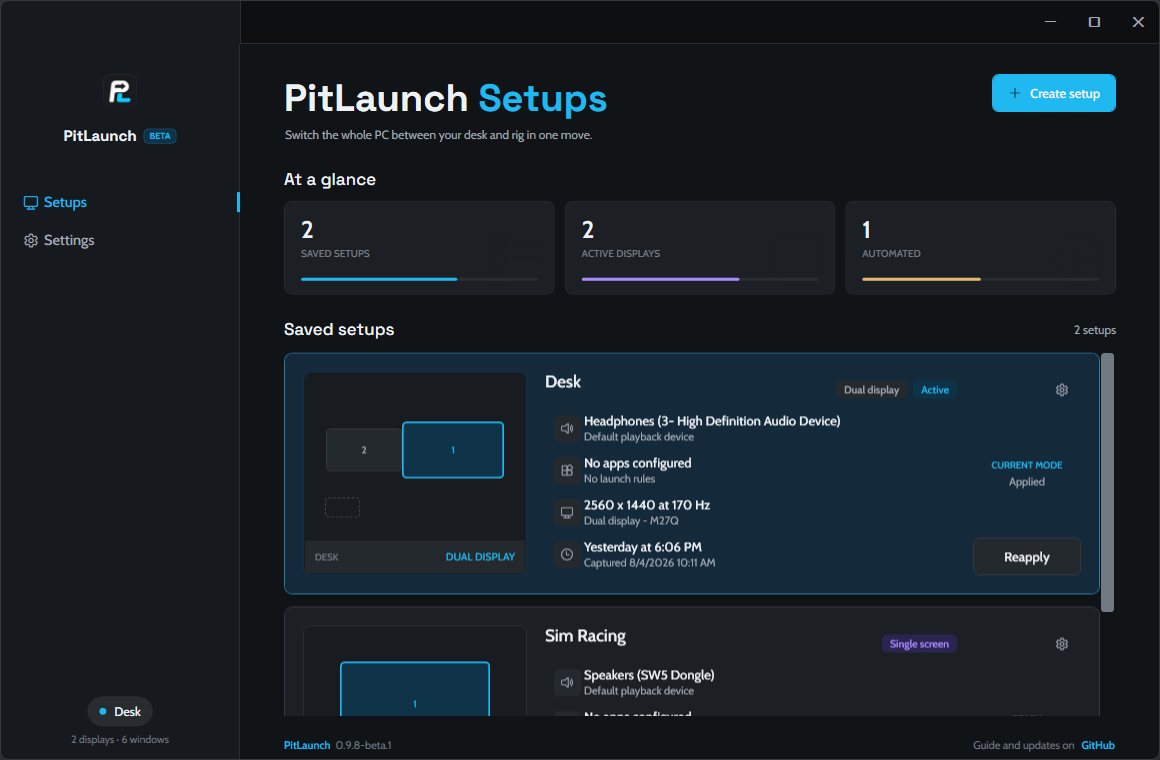Close the PitLaunch window
Image resolution: width=1160 pixels, height=760 pixels.
tap(1138, 22)
